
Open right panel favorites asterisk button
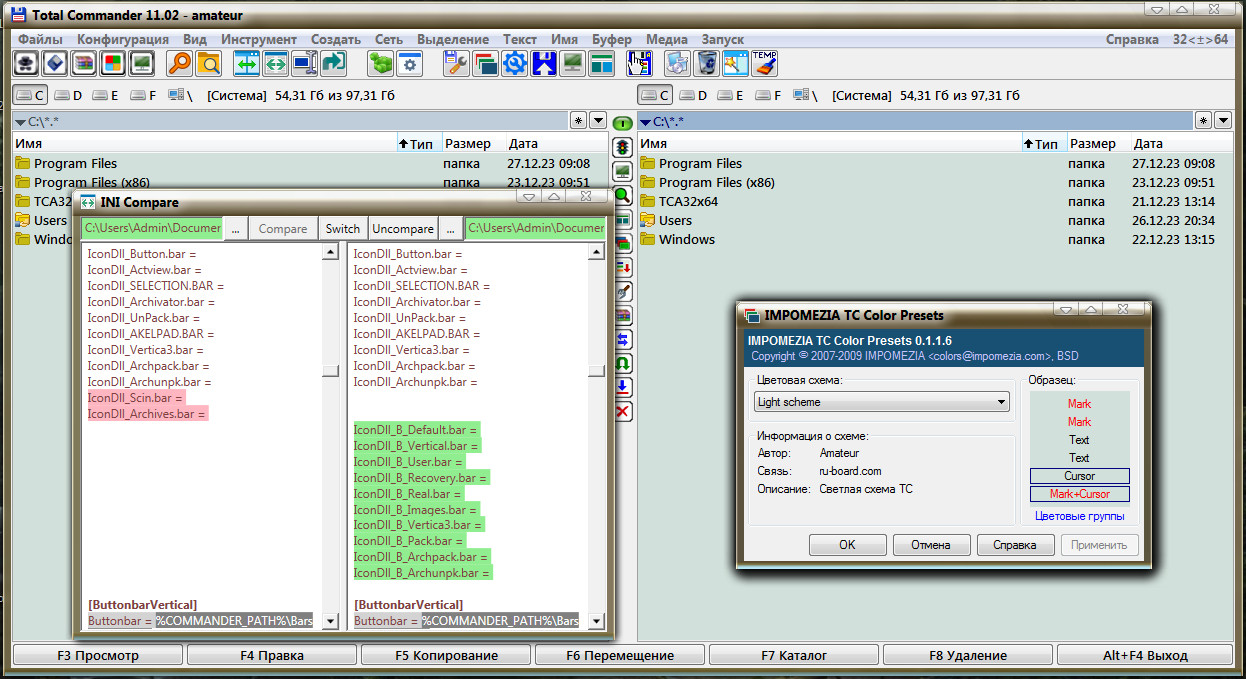pos(1203,120)
